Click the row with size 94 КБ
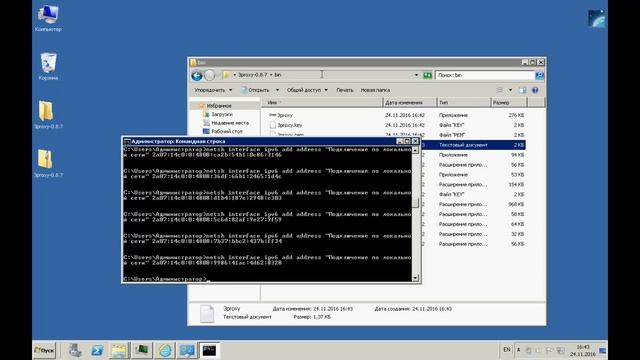This screenshot has height=360, width=640. [x=473, y=155]
